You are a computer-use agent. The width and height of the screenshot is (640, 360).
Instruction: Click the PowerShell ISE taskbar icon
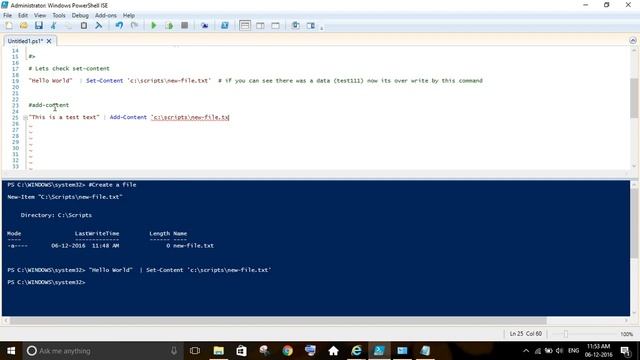[379, 351]
